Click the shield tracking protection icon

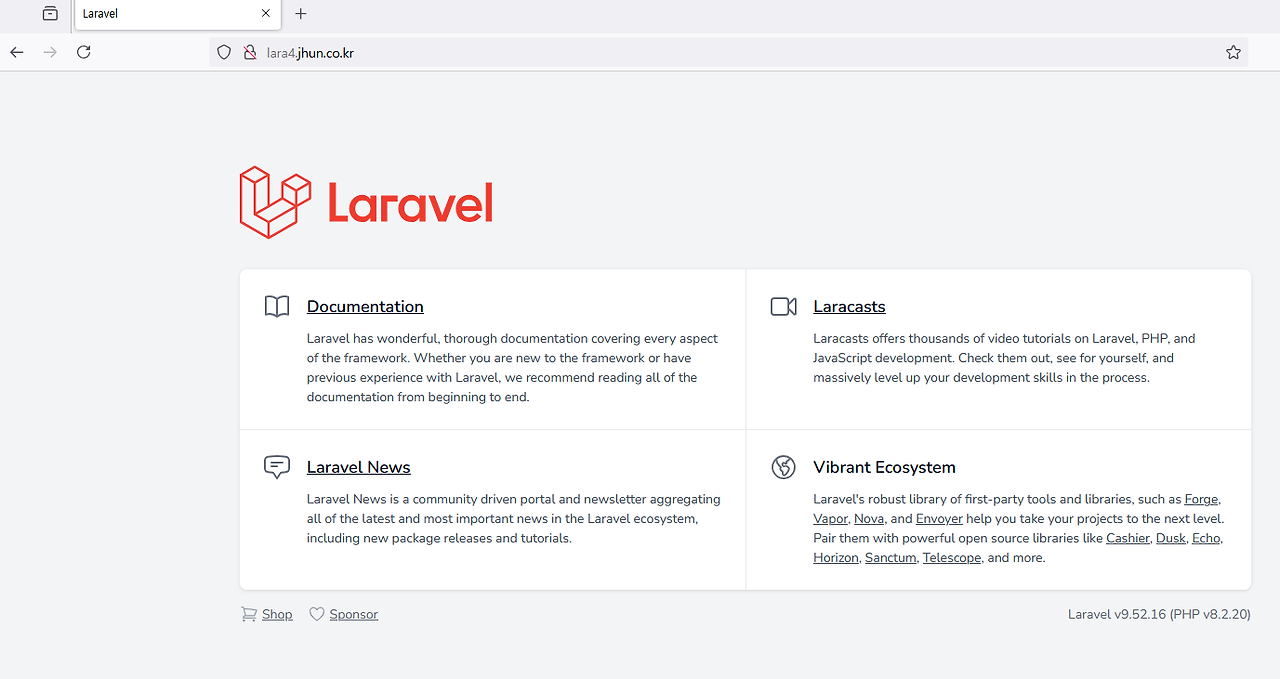224,52
